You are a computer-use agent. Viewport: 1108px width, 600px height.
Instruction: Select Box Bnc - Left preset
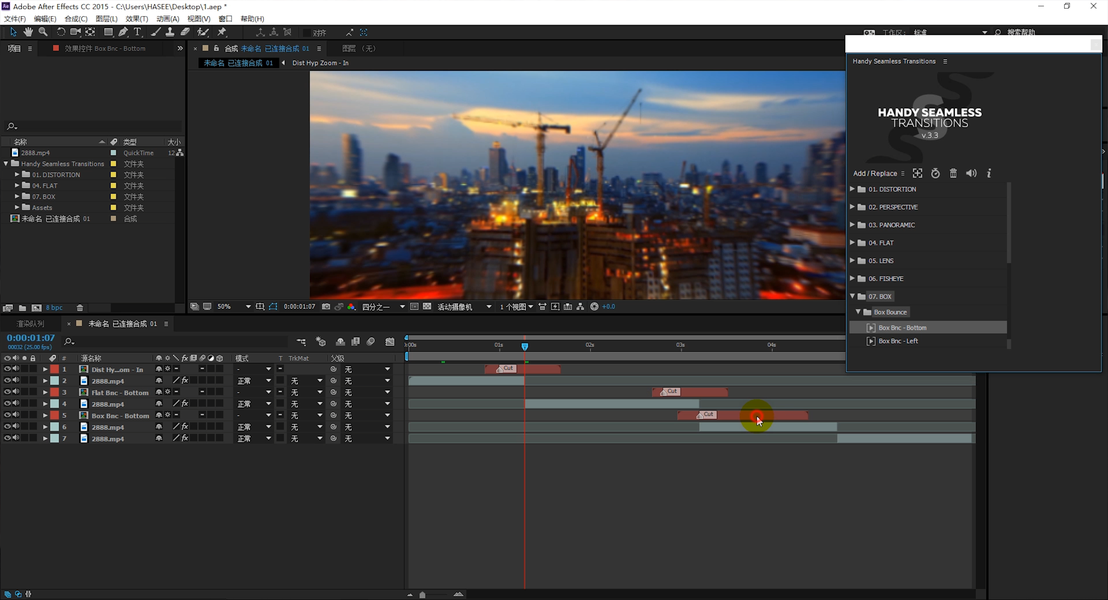tap(898, 341)
